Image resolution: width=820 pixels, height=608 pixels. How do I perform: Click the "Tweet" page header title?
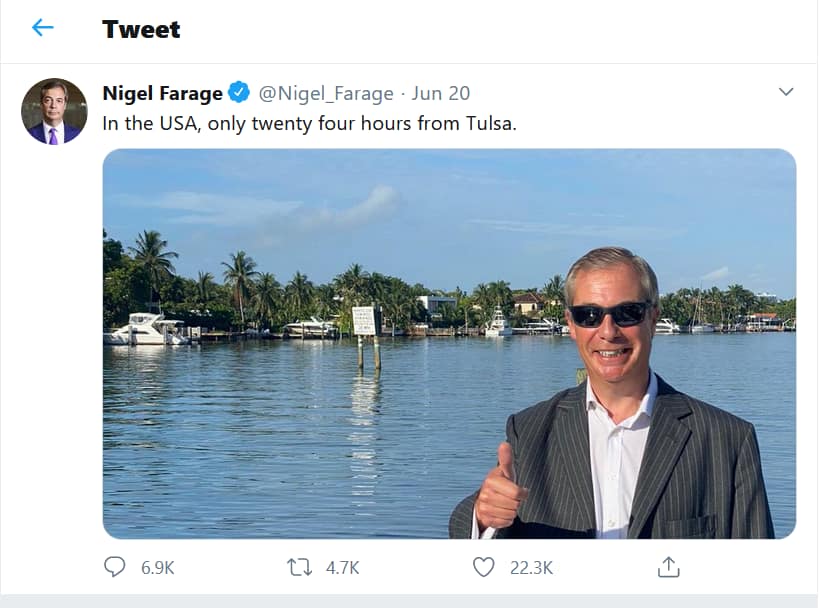click(141, 29)
